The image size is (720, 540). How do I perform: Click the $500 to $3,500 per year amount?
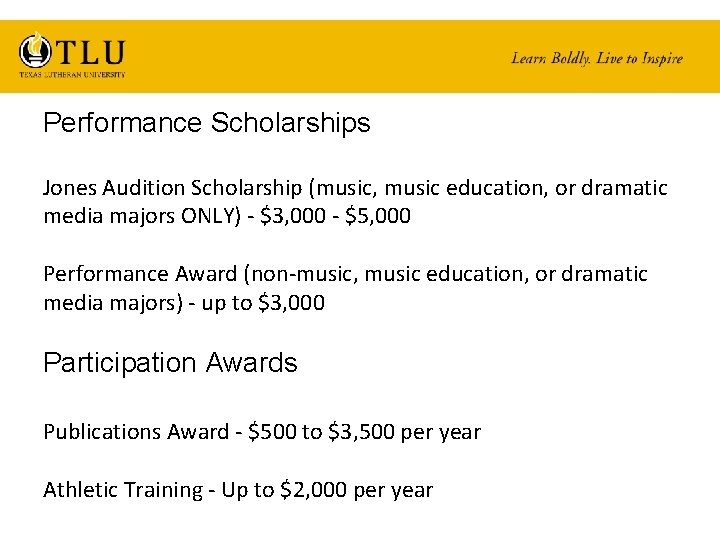[365, 432]
